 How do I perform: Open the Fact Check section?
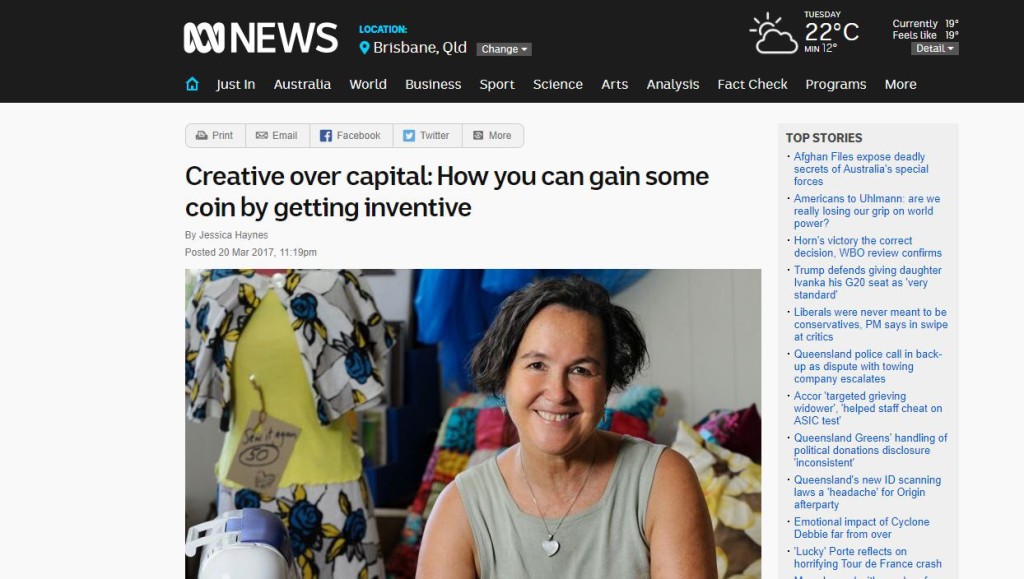point(752,84)
